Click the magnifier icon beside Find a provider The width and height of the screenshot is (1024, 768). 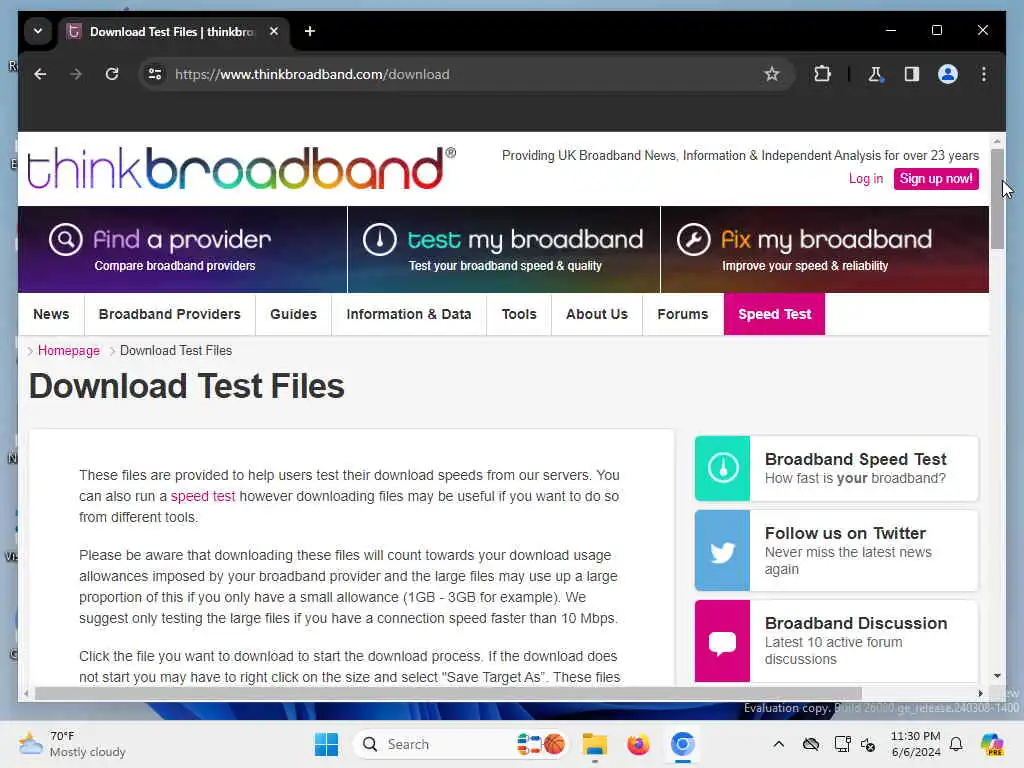65,240
